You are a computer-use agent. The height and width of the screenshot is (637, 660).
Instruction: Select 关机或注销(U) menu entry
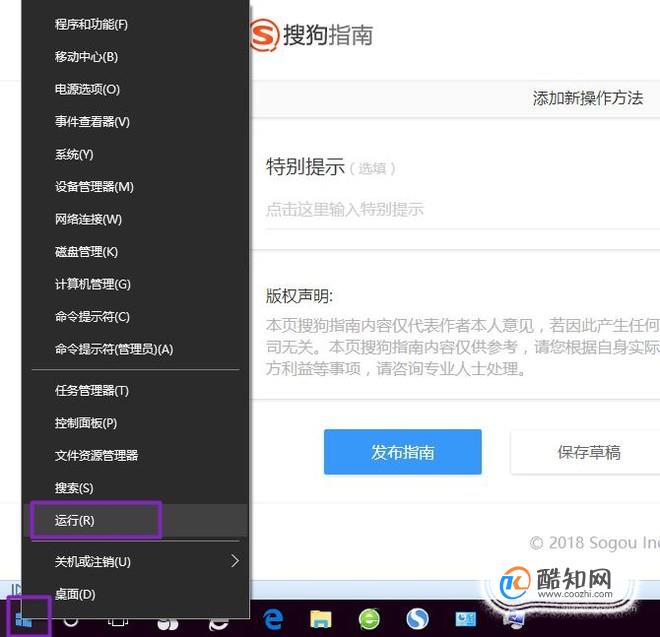coord(136,561)
